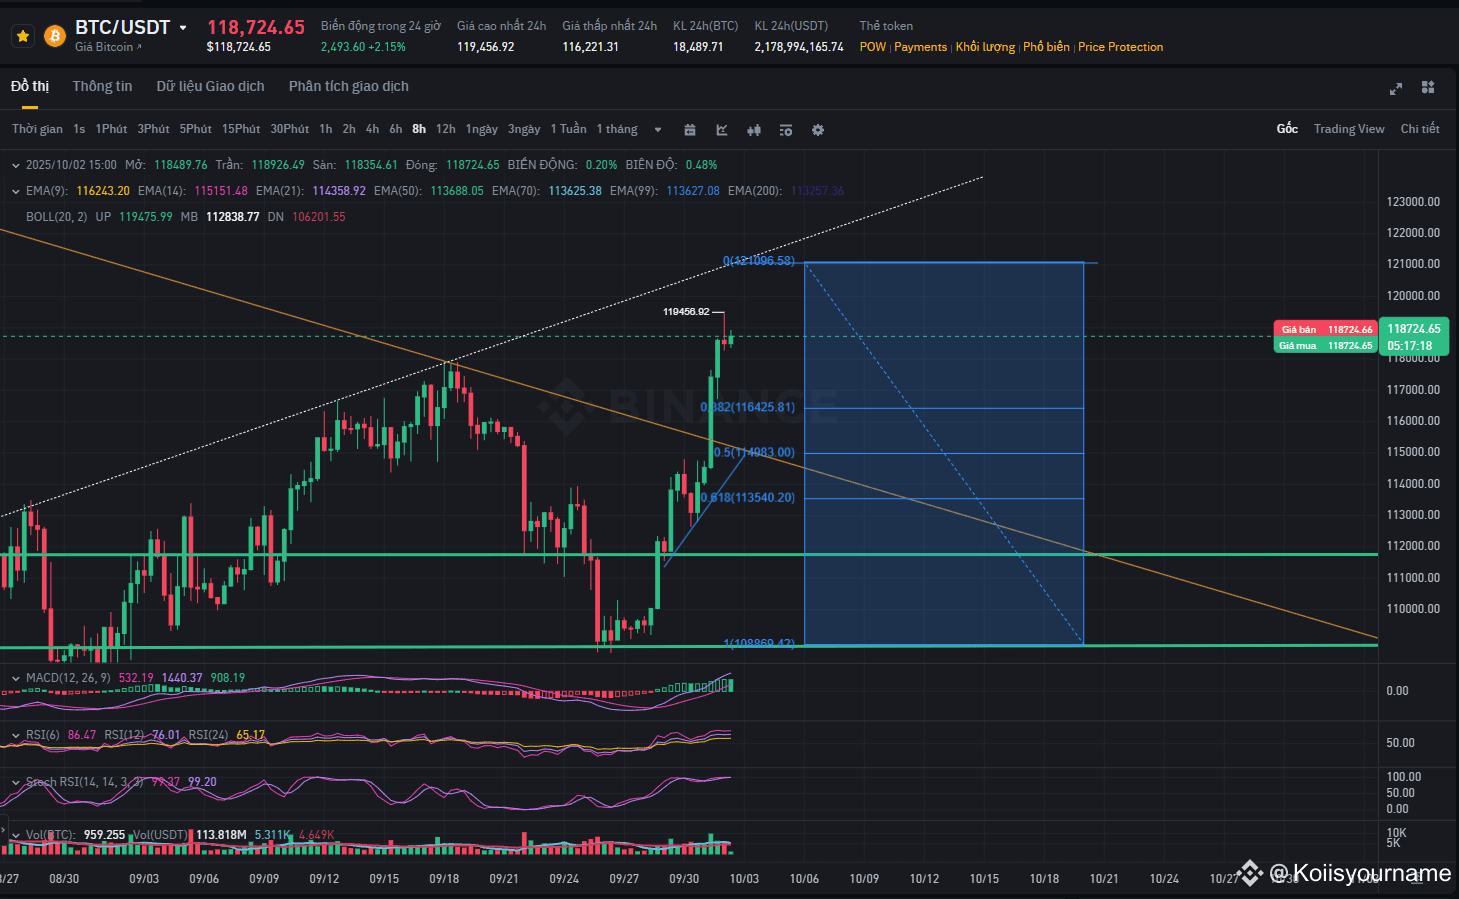Viewport: 1459px width, 899px height.
Task: Switch chart view to Trading View
Action: (1349, 129)
